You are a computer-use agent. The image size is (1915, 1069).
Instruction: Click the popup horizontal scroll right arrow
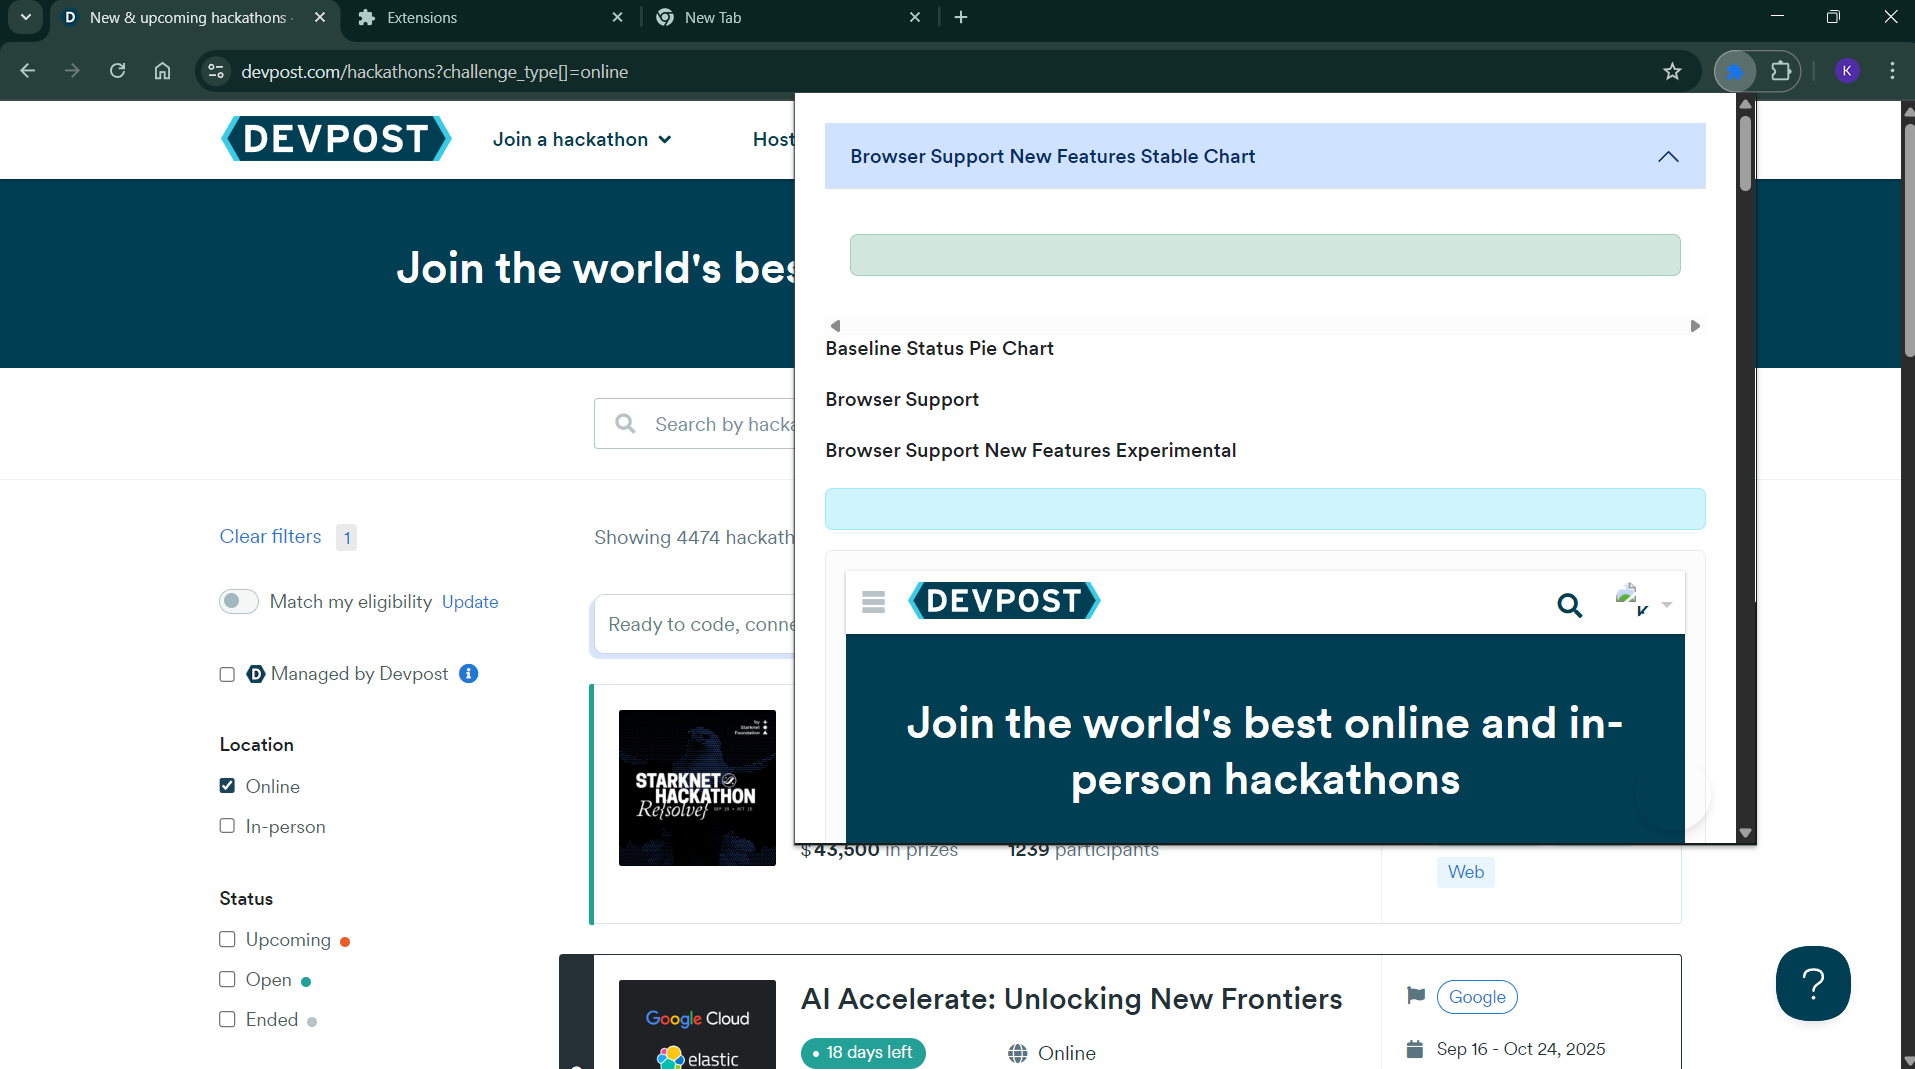click(x=1695, y=326)
